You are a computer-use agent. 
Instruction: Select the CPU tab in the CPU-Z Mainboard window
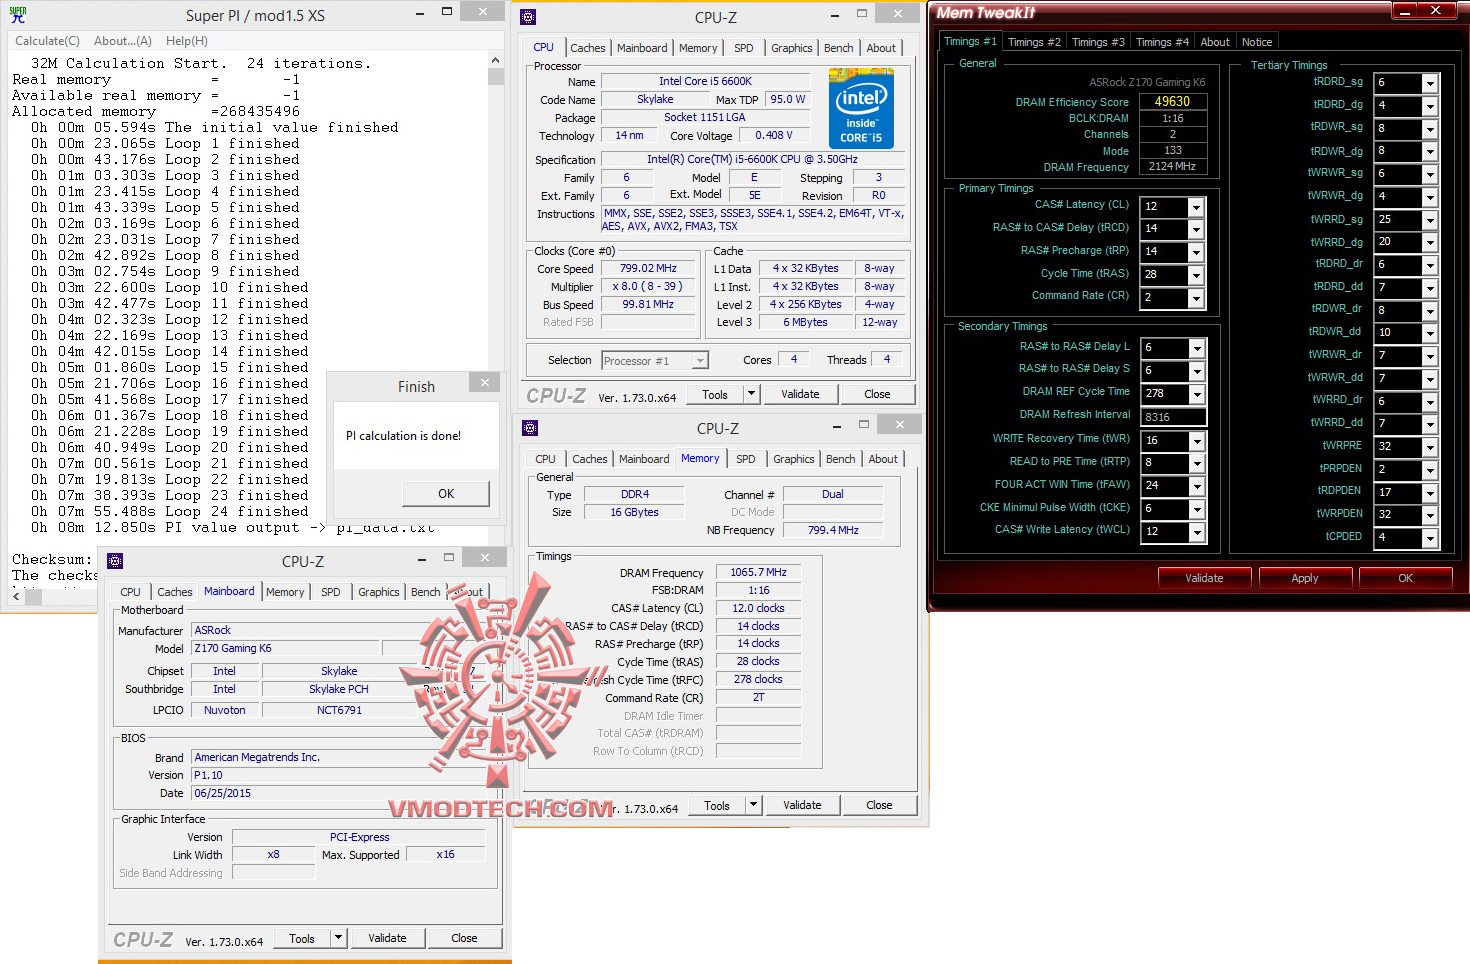(x=131, y=592)
